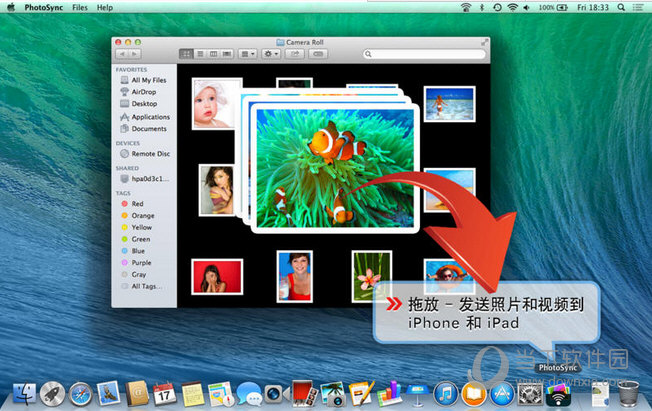Open Notification Center in menu bar
652x411 pixels.
(638, 7)
